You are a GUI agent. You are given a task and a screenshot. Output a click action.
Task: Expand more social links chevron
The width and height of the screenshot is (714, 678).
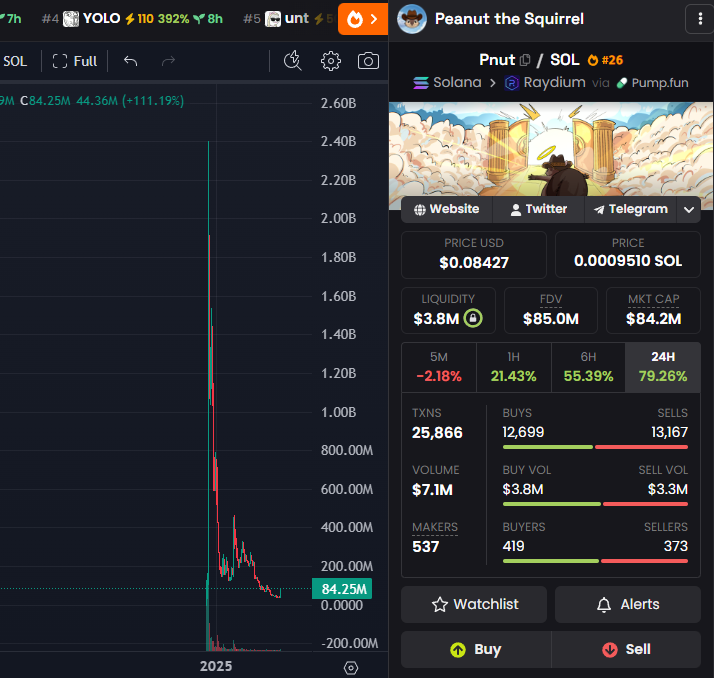[x=689, y=209]
